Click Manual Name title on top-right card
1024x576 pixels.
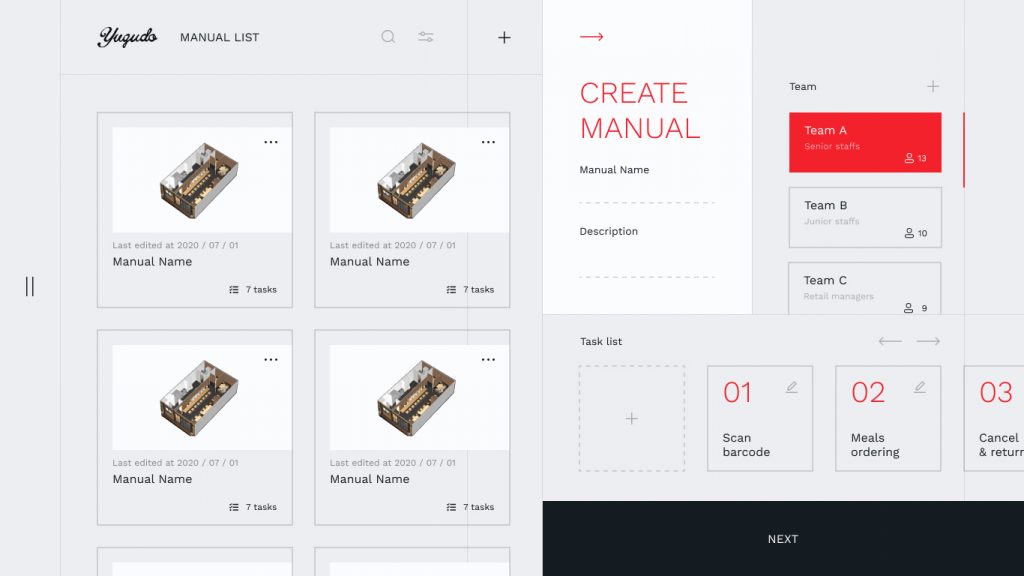click(370, 261)
